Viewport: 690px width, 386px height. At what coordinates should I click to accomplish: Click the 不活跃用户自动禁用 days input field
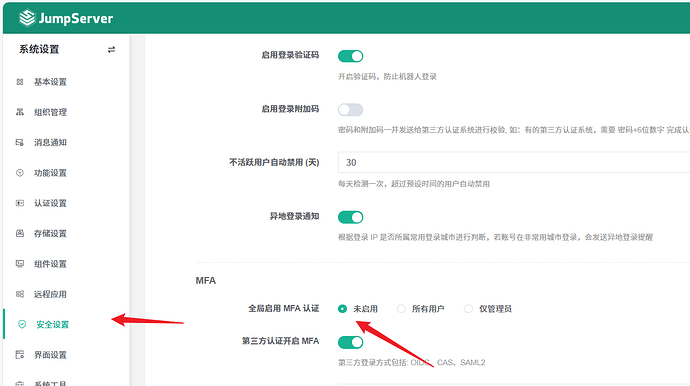(x=514, y=162)
